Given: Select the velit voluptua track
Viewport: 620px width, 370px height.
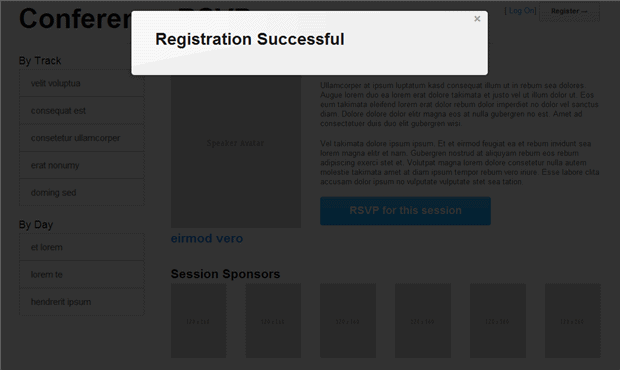Looking at the screenshot, I should coord(81,83).
